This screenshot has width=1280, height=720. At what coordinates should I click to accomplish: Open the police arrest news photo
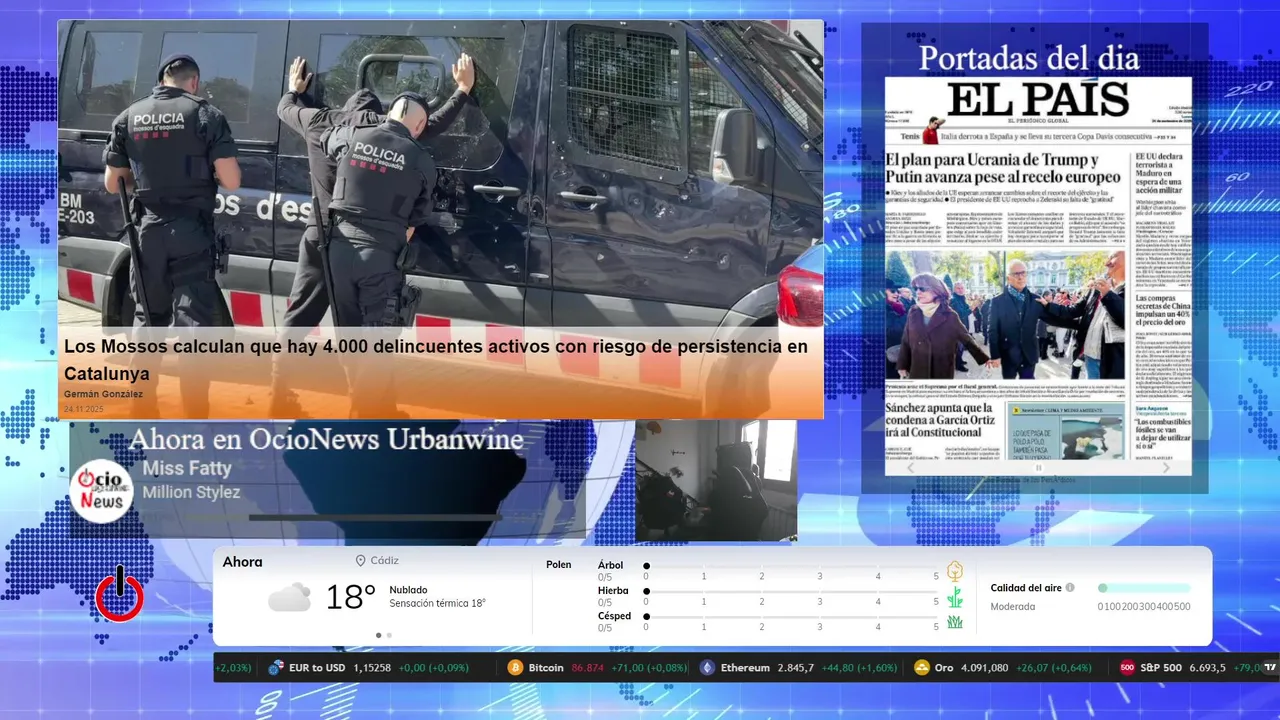440,175
